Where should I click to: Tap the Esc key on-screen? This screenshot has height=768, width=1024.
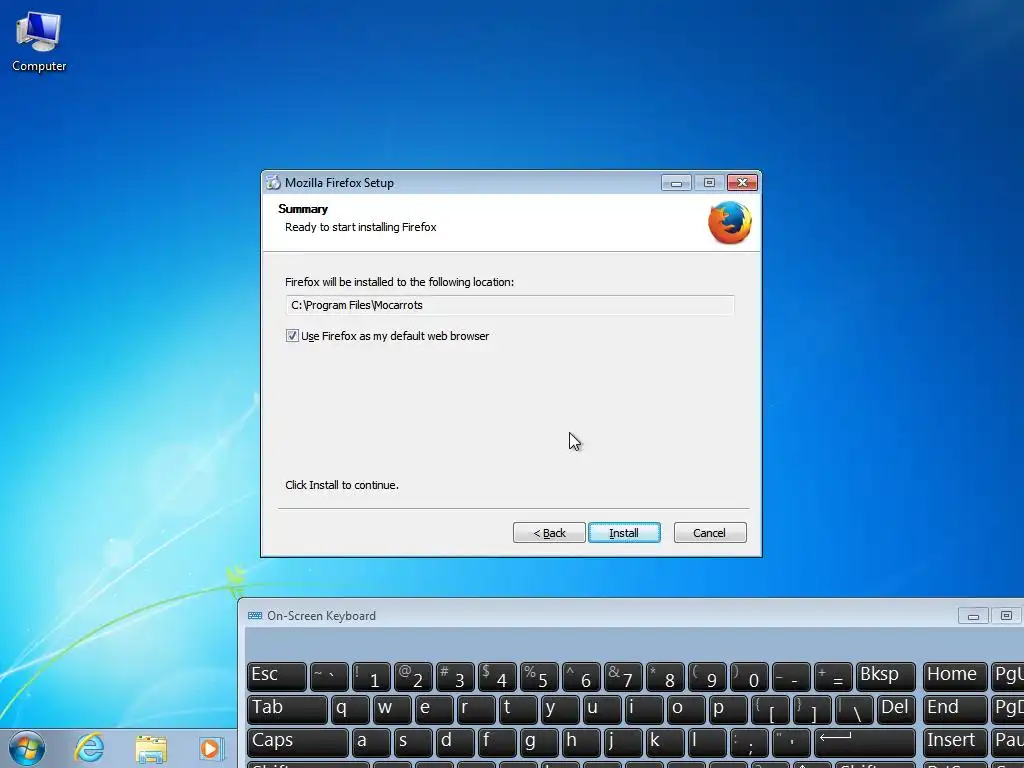276,677
